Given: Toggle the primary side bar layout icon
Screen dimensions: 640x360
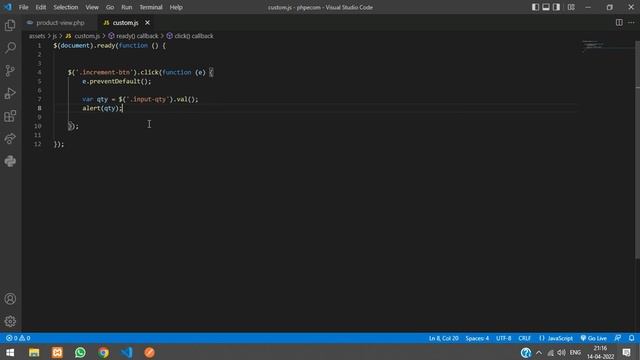Looking at the screenshot, I should [x=535, y=7].
